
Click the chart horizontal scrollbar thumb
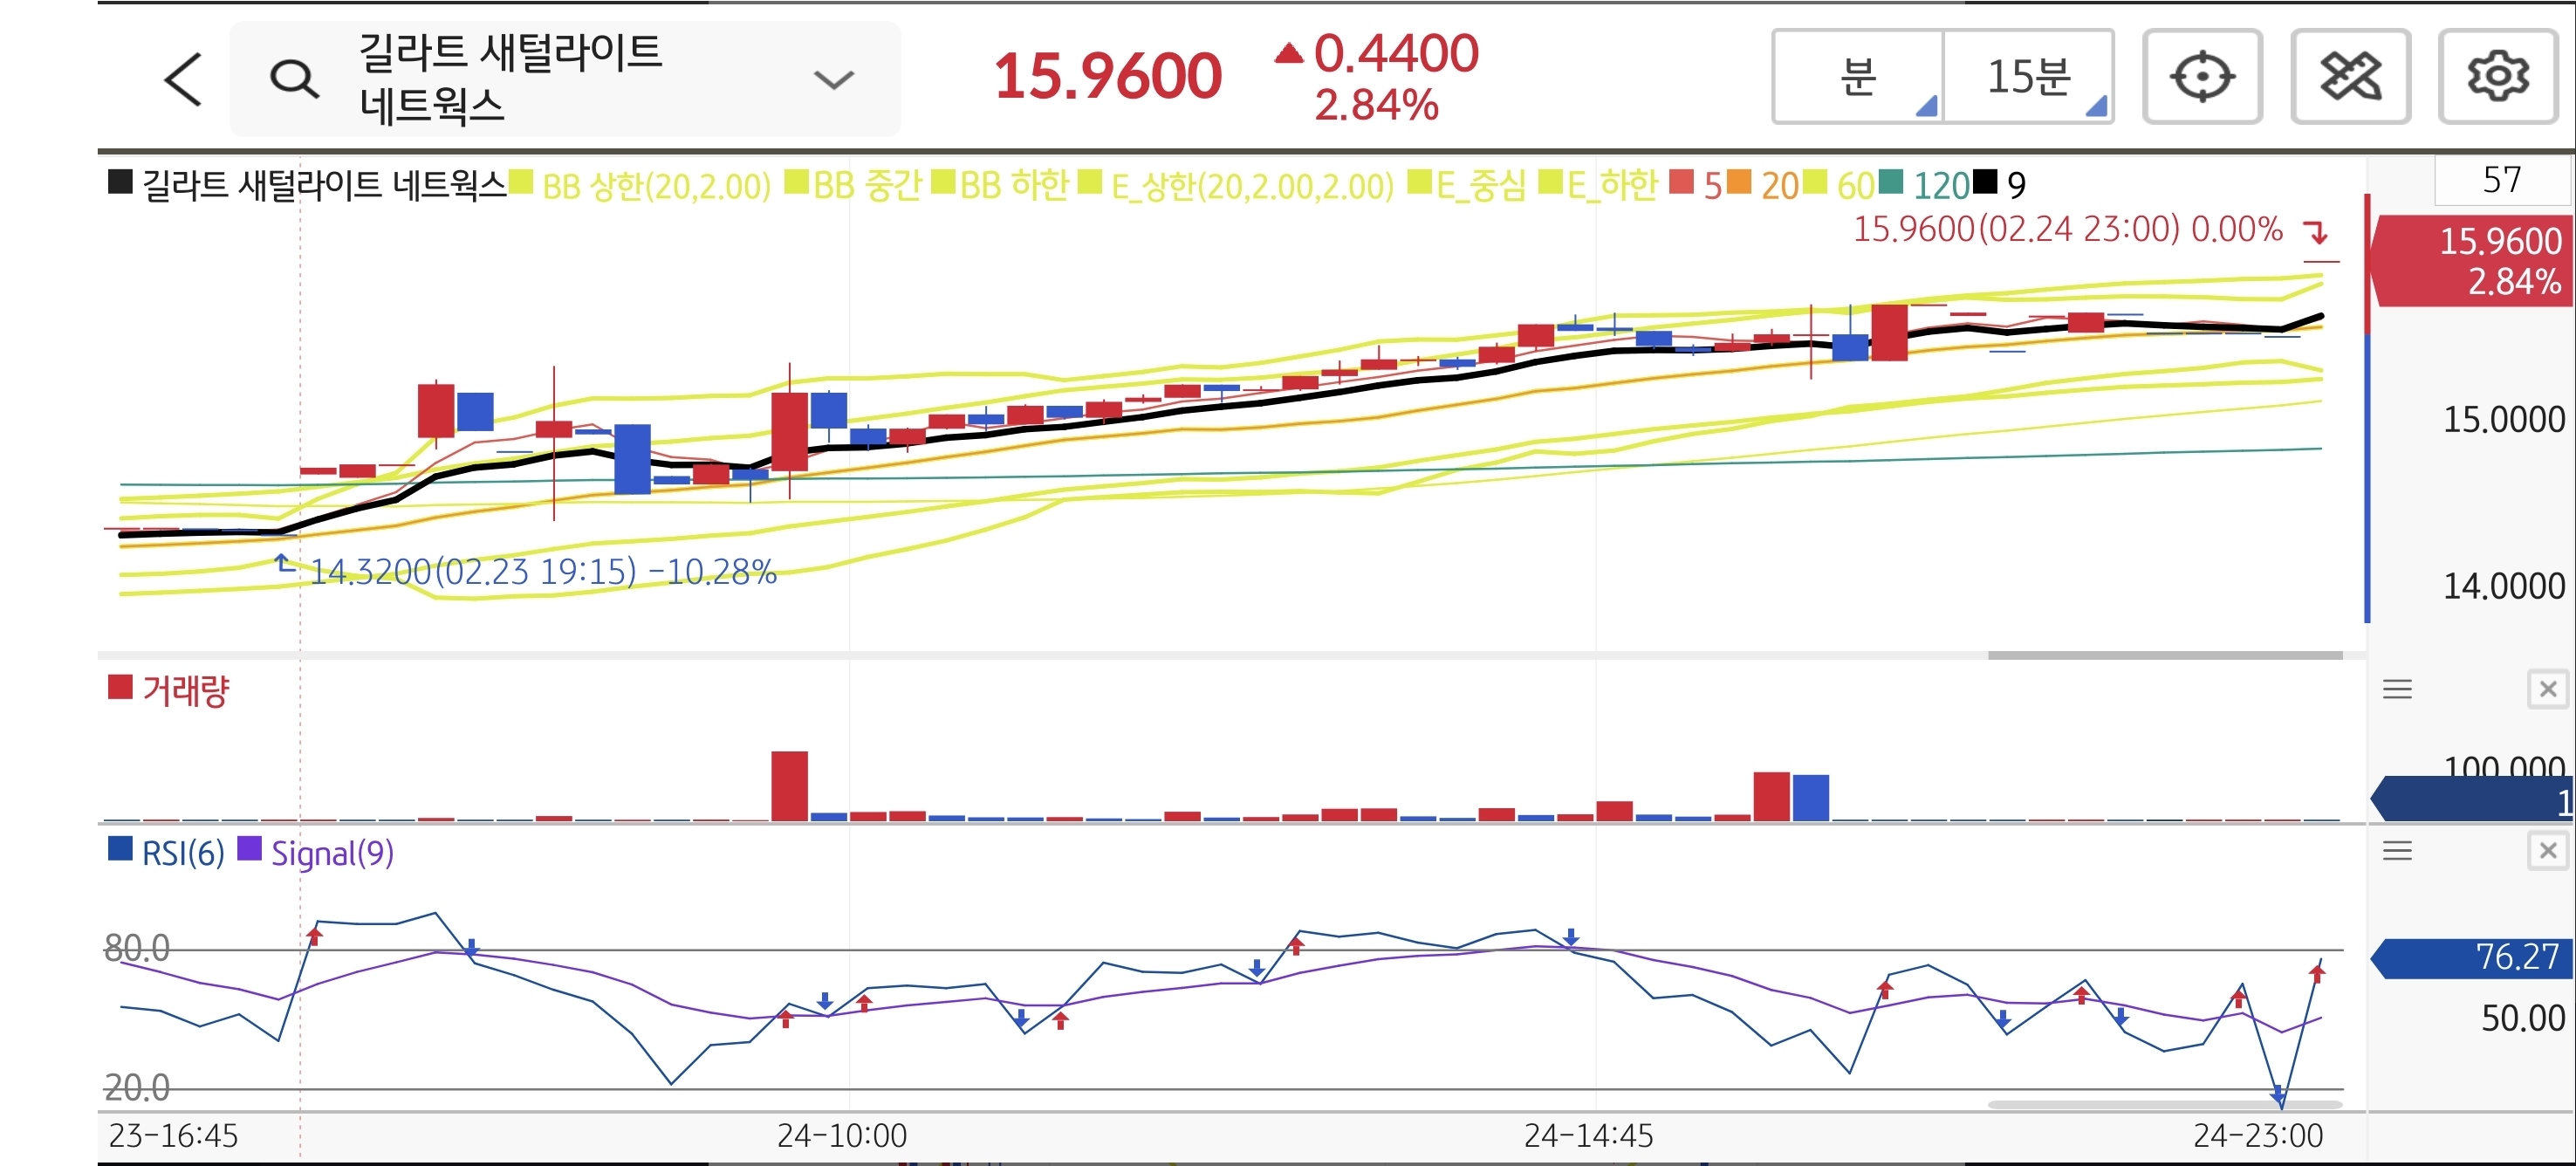(x=2164, y=656)
